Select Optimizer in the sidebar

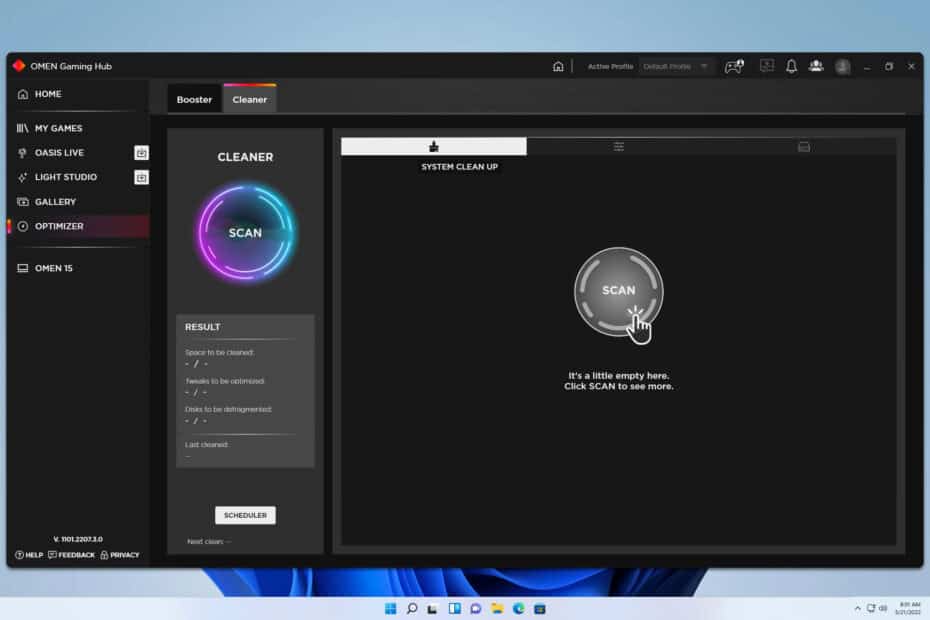coord(60,226)
